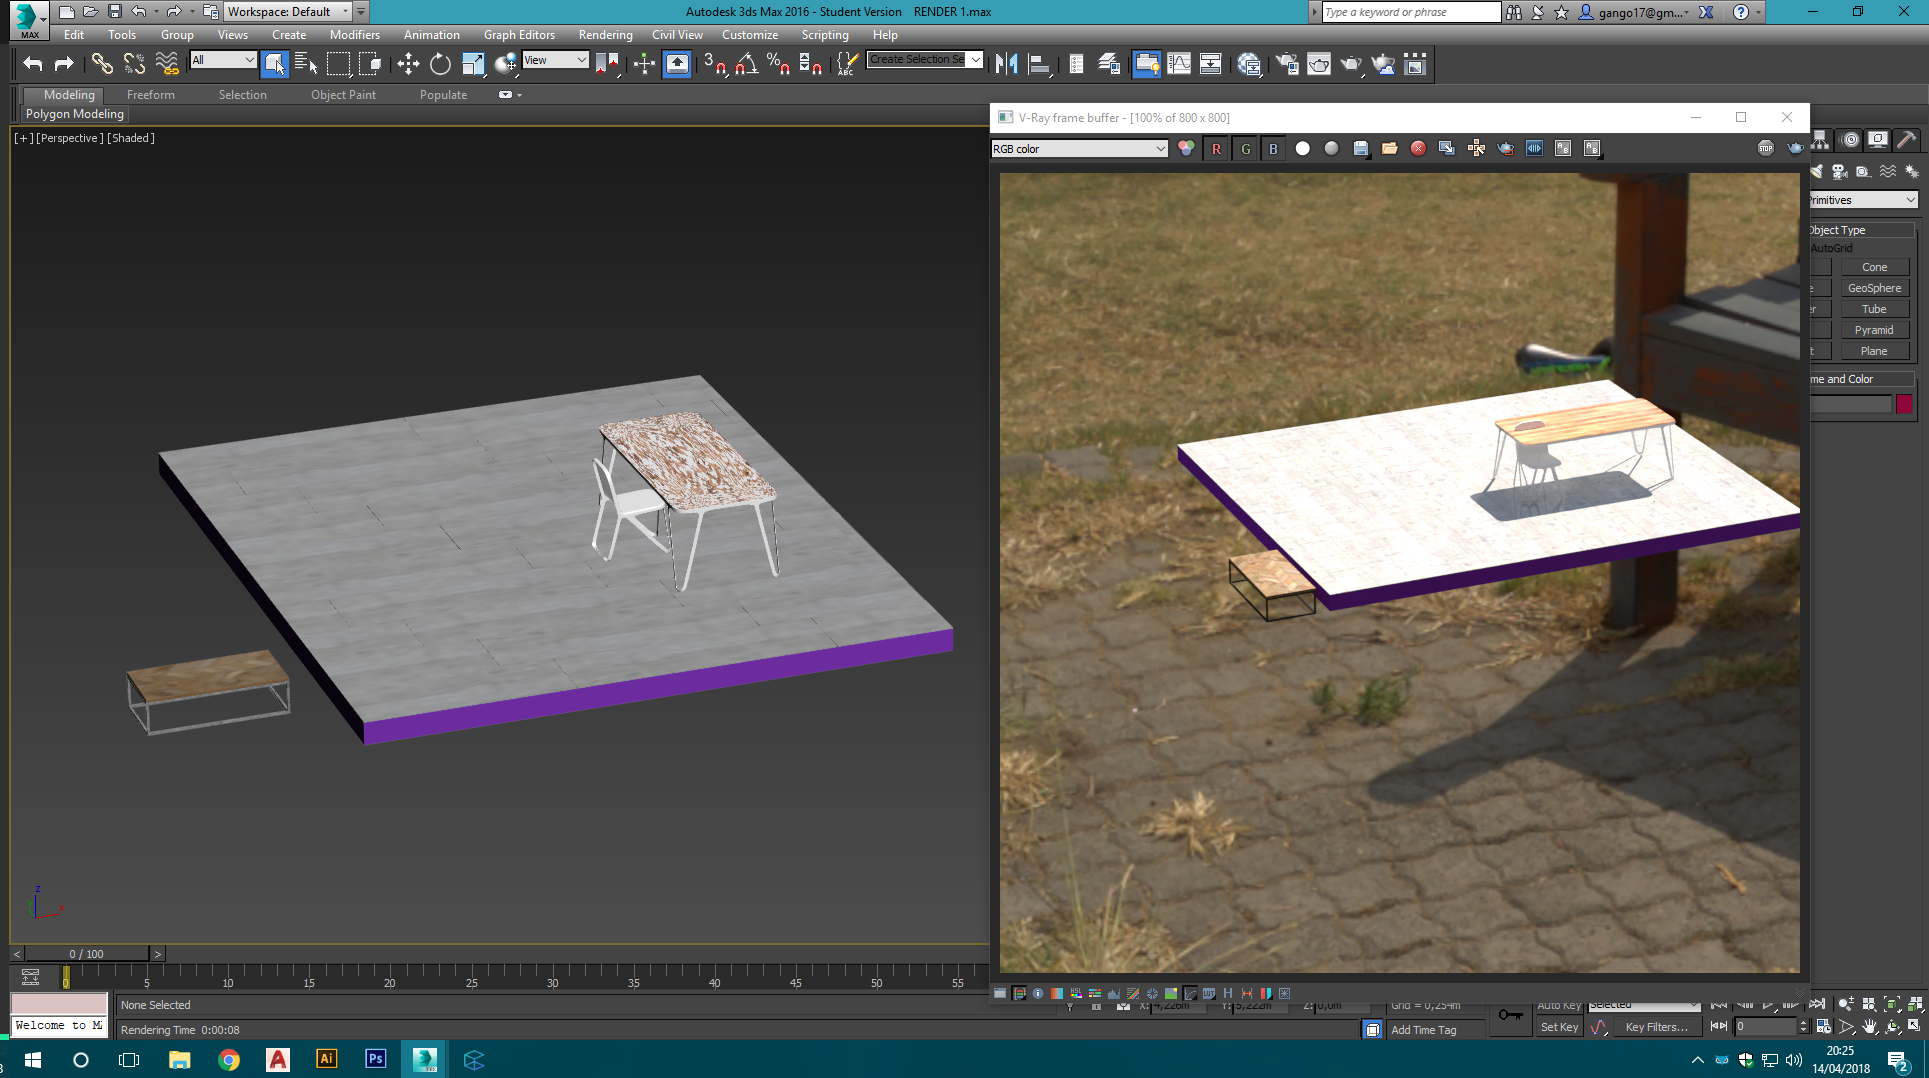The image size is (1929, 1078).
Task: Create a Cone primitive
Action: [x=1875, y=267]
